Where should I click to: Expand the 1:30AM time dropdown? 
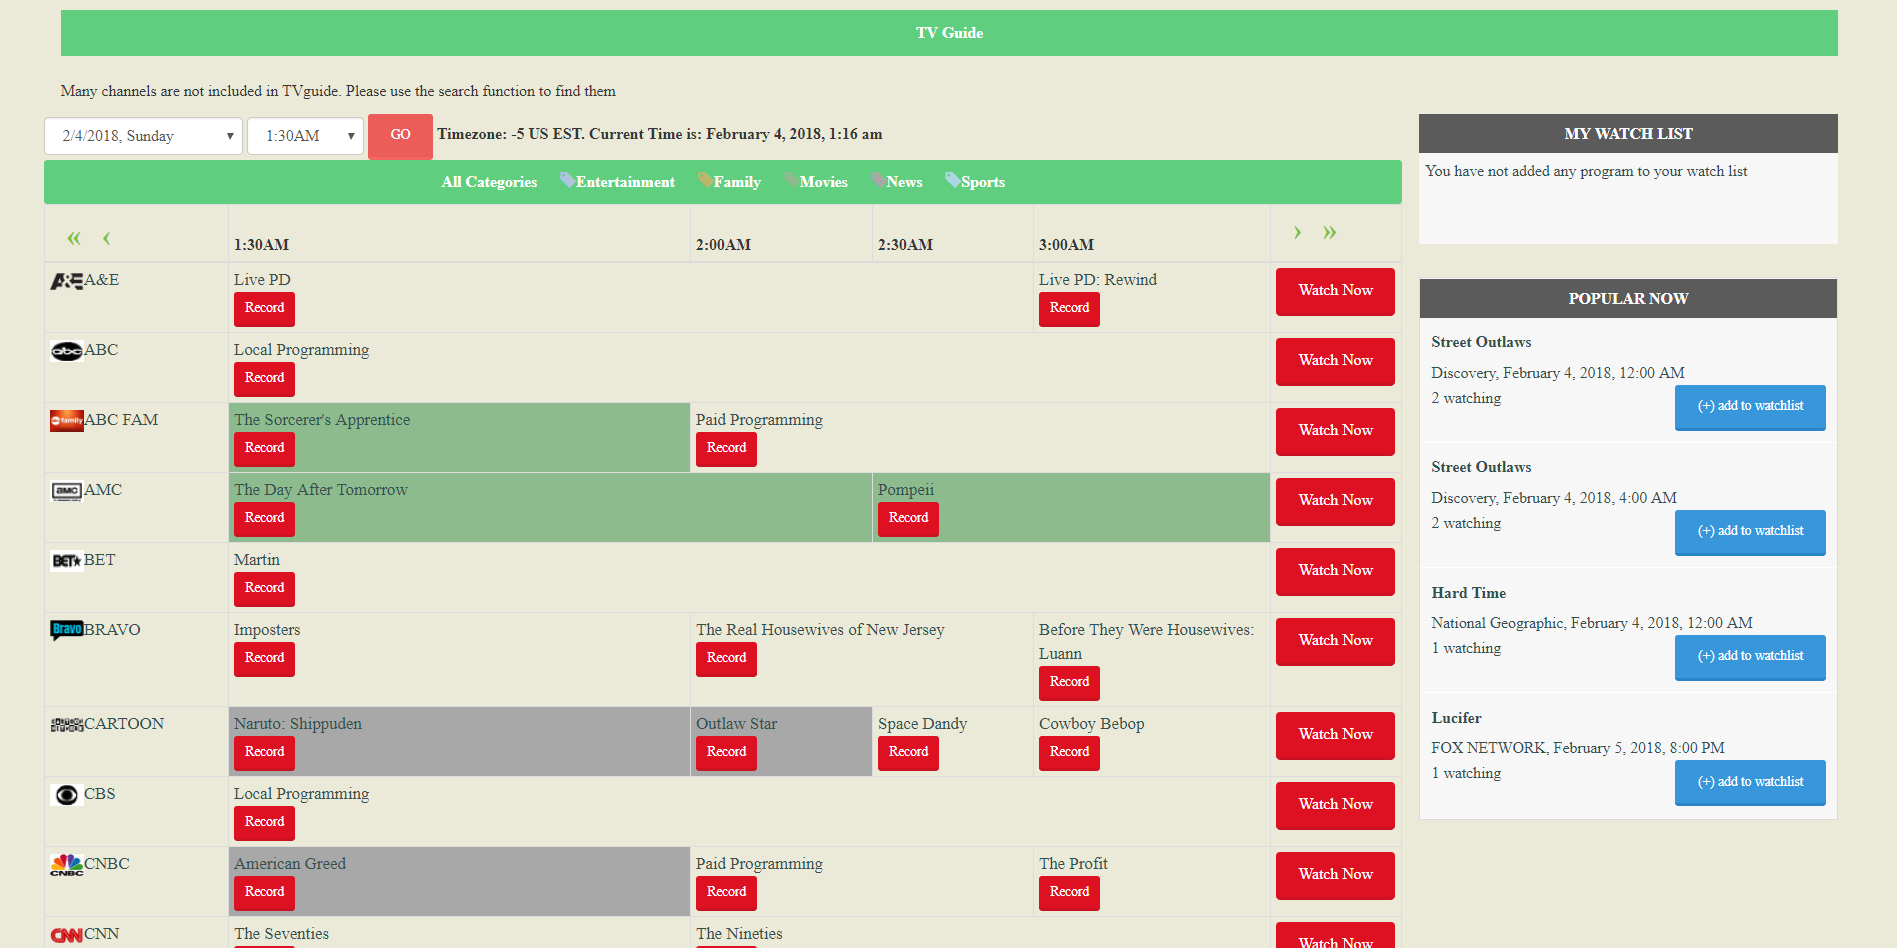click(305, 136)
